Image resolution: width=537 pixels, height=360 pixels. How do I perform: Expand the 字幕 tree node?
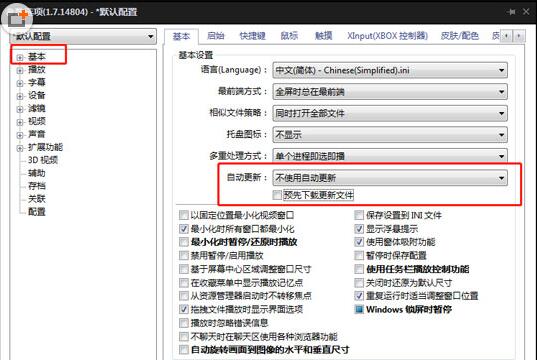coord(20,83)
